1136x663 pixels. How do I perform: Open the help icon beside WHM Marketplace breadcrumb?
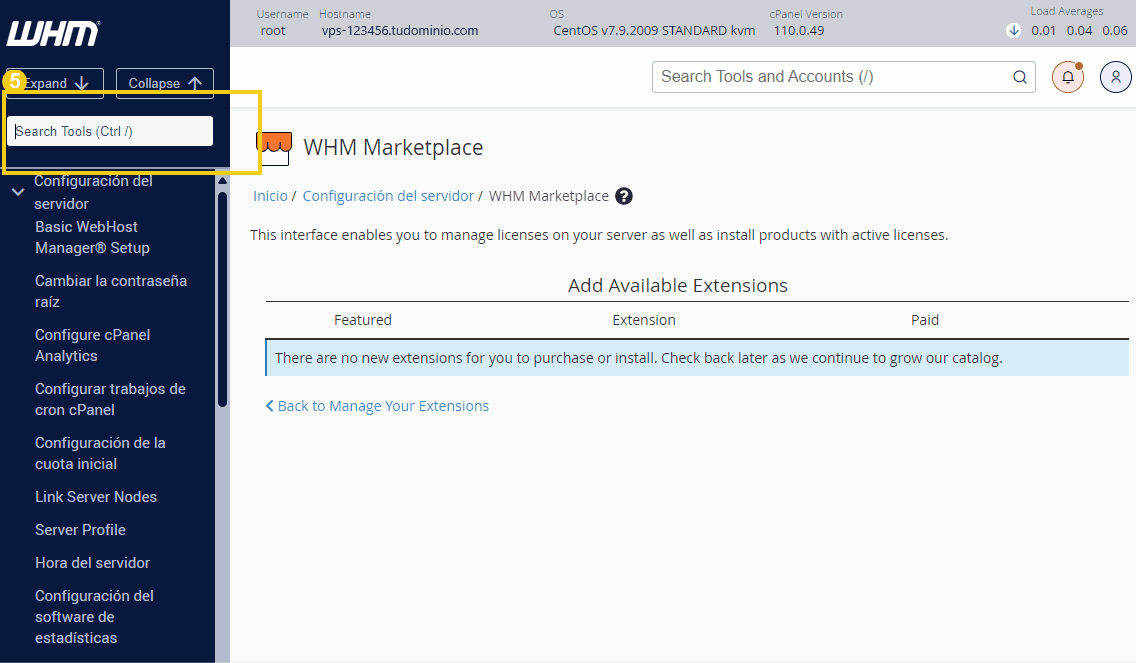pyautogui.click(x=624, y=196)
